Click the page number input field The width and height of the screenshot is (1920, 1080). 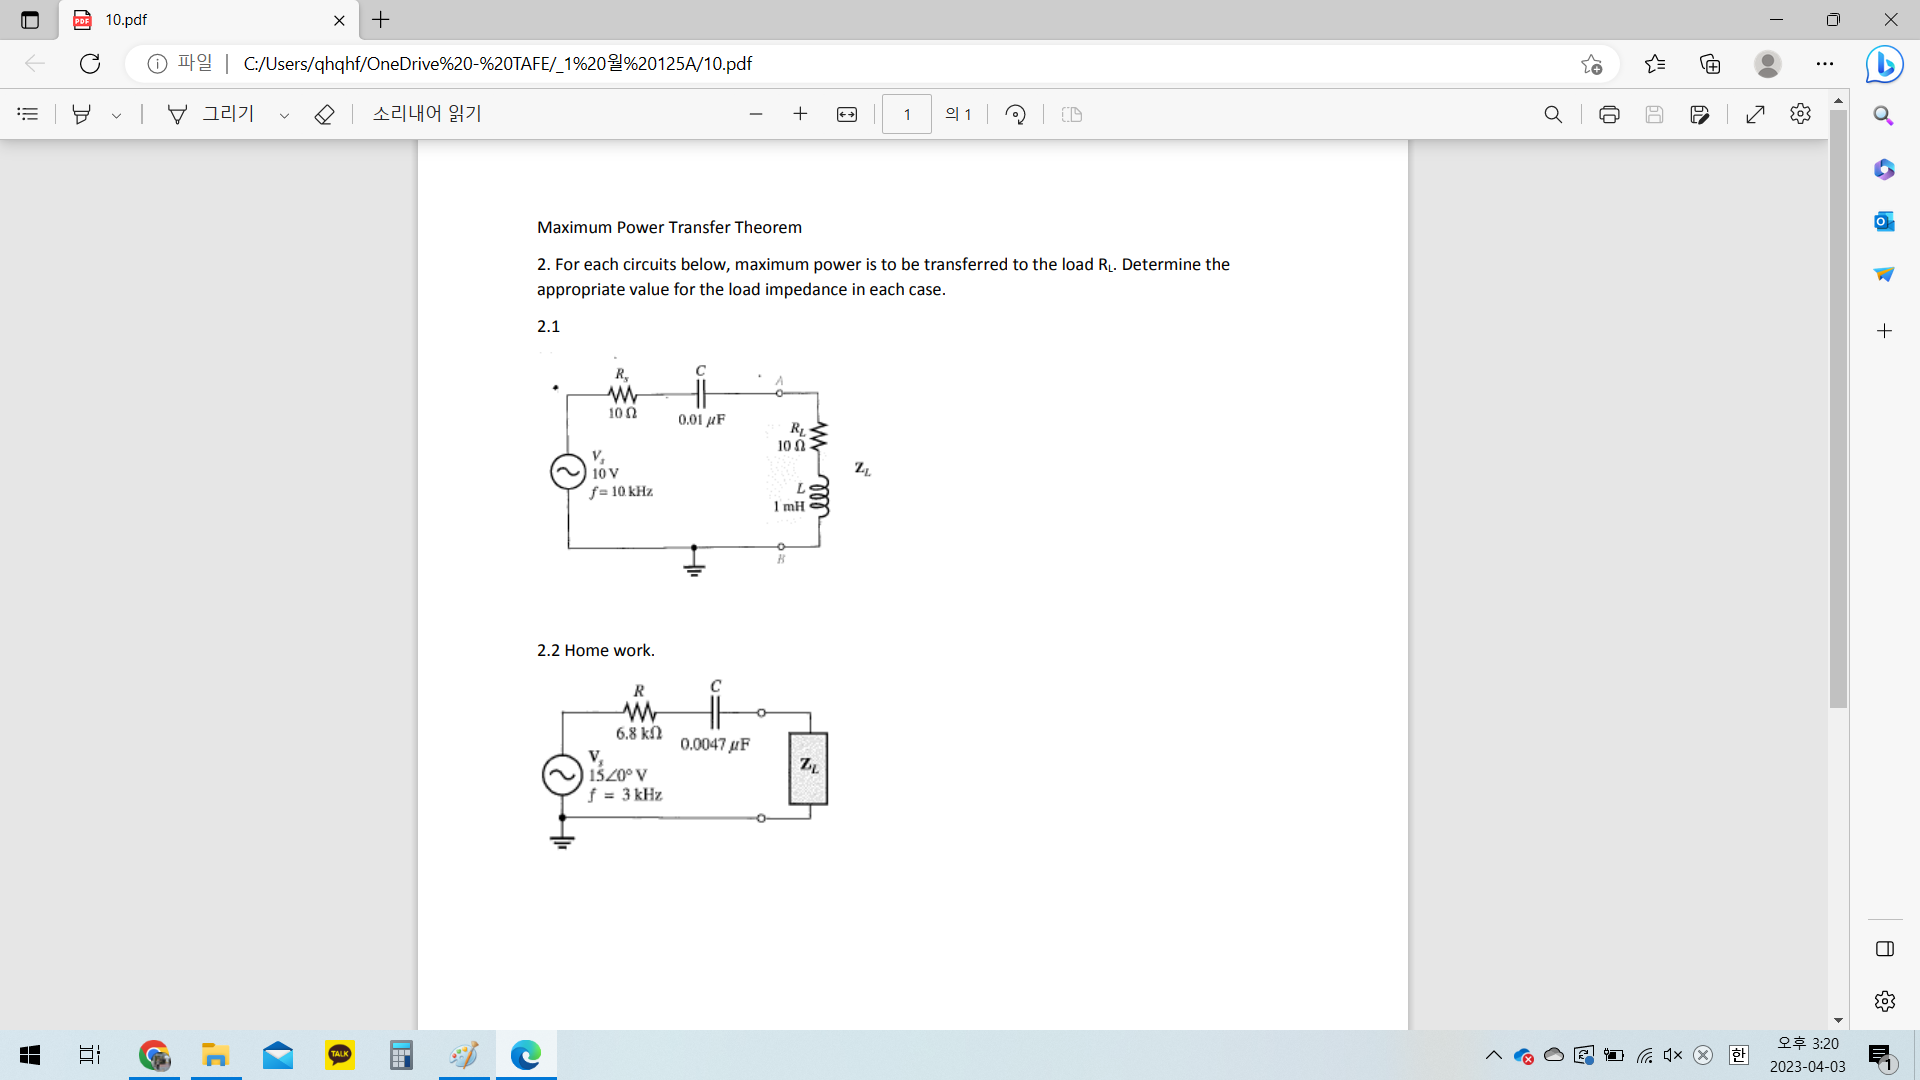click(906, 114)
